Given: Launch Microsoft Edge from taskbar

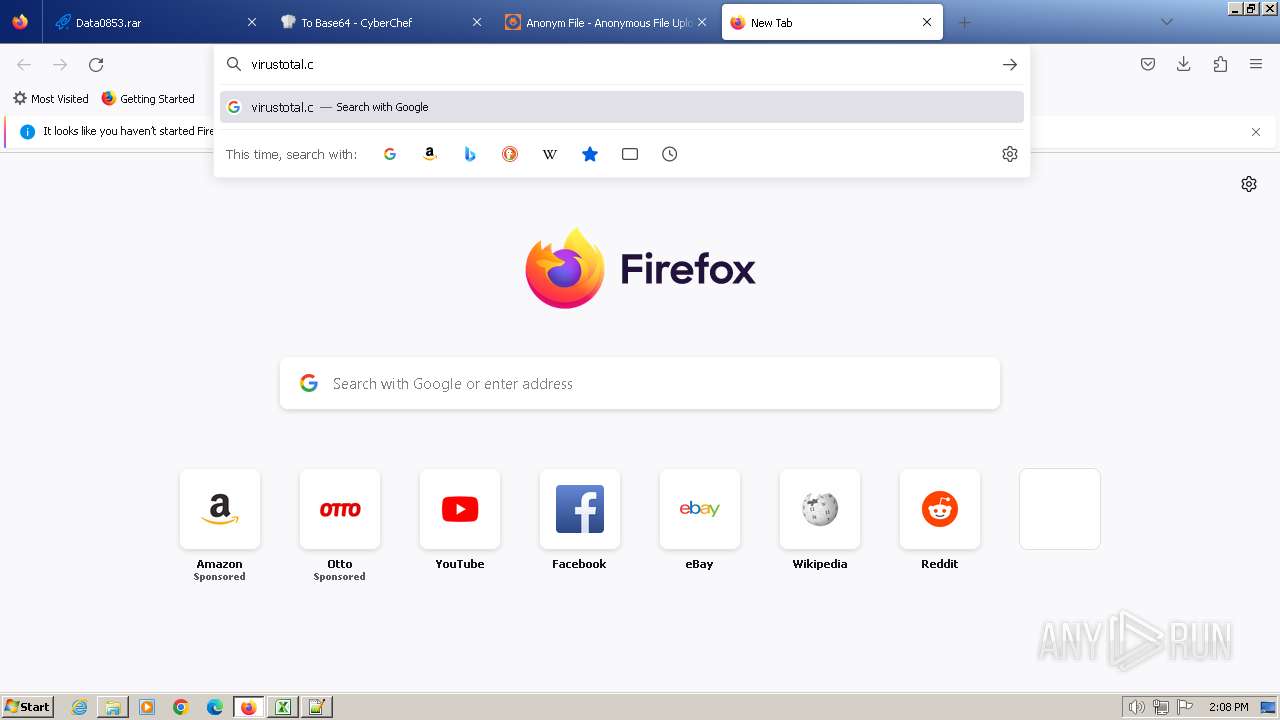Looking at the screenshot, I should point(215,707).
